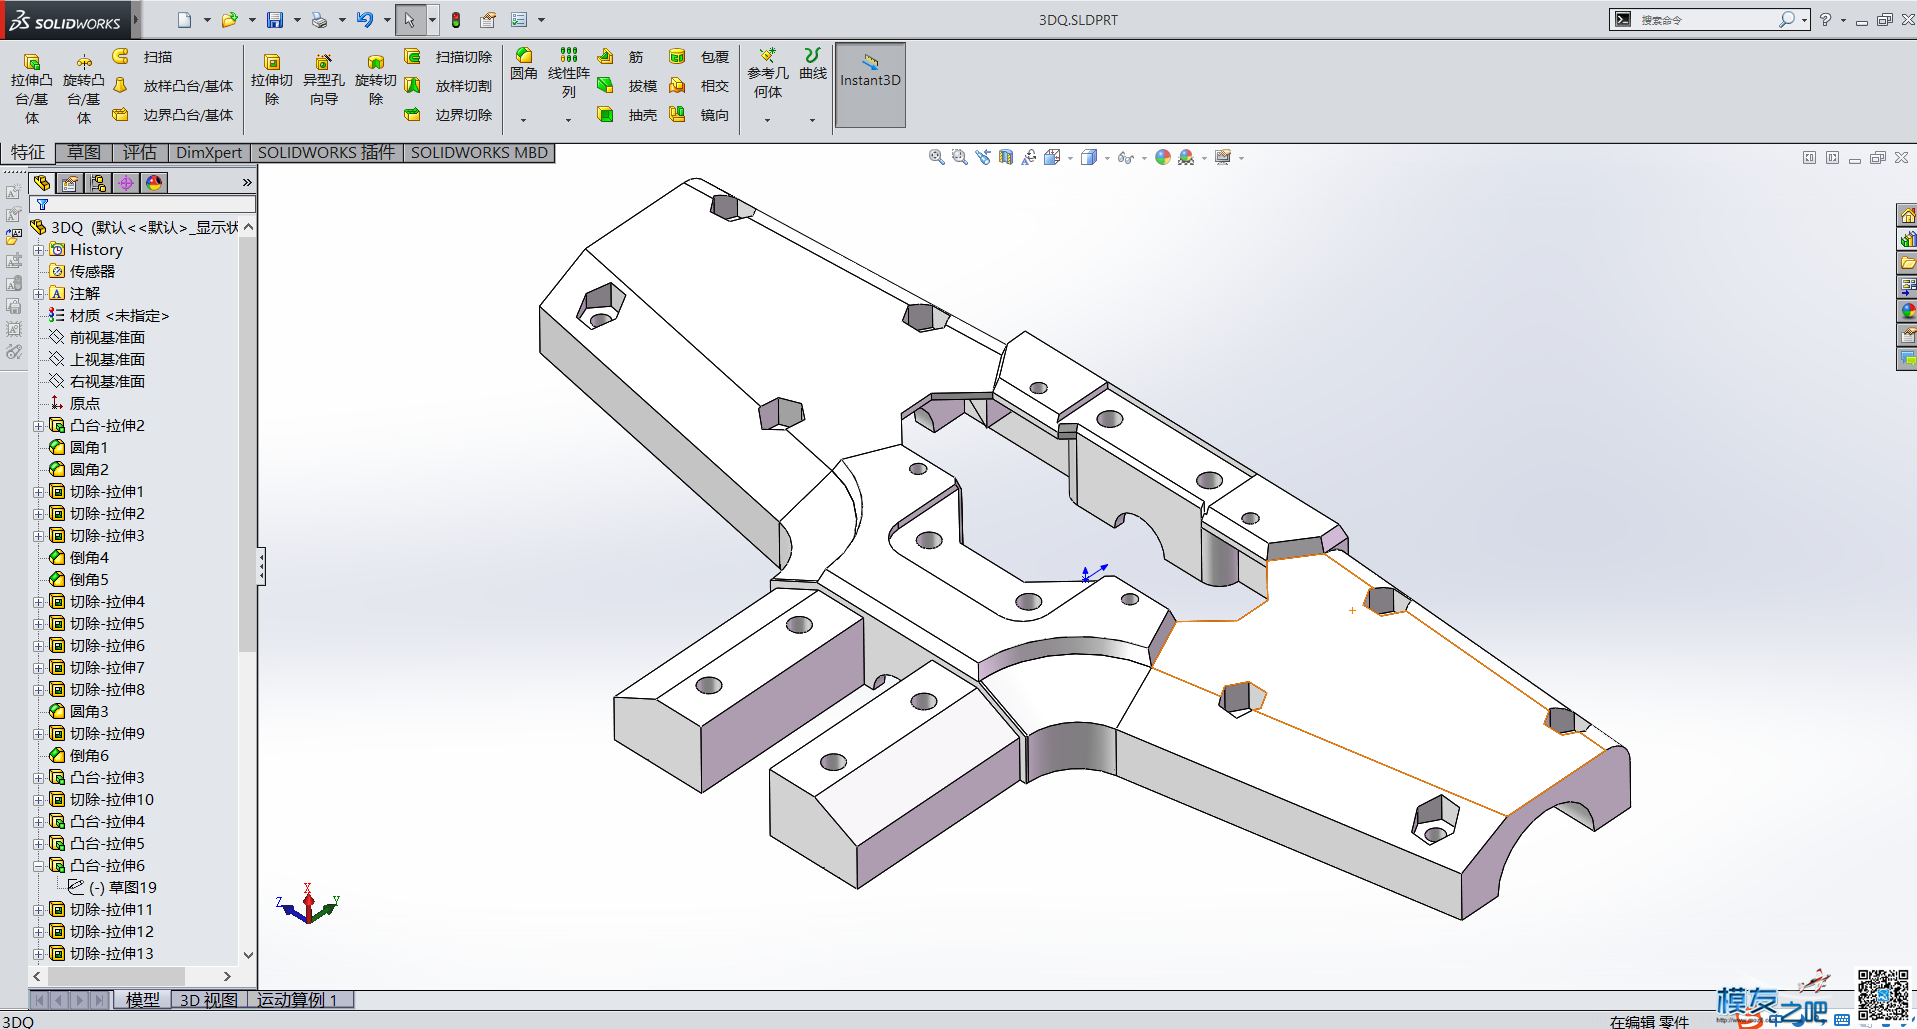Select the Lofted Cut (放样切割) command

pos(448,86)
